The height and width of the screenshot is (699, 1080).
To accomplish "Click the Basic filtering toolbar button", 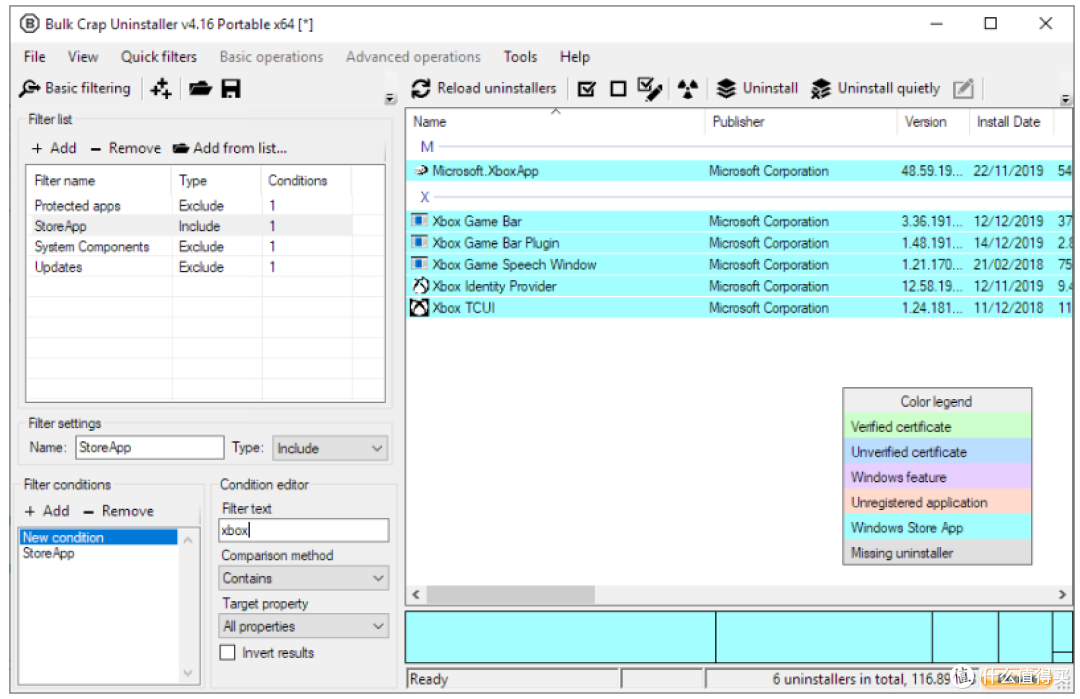I will pyautogui.click(x=74, y=88).
